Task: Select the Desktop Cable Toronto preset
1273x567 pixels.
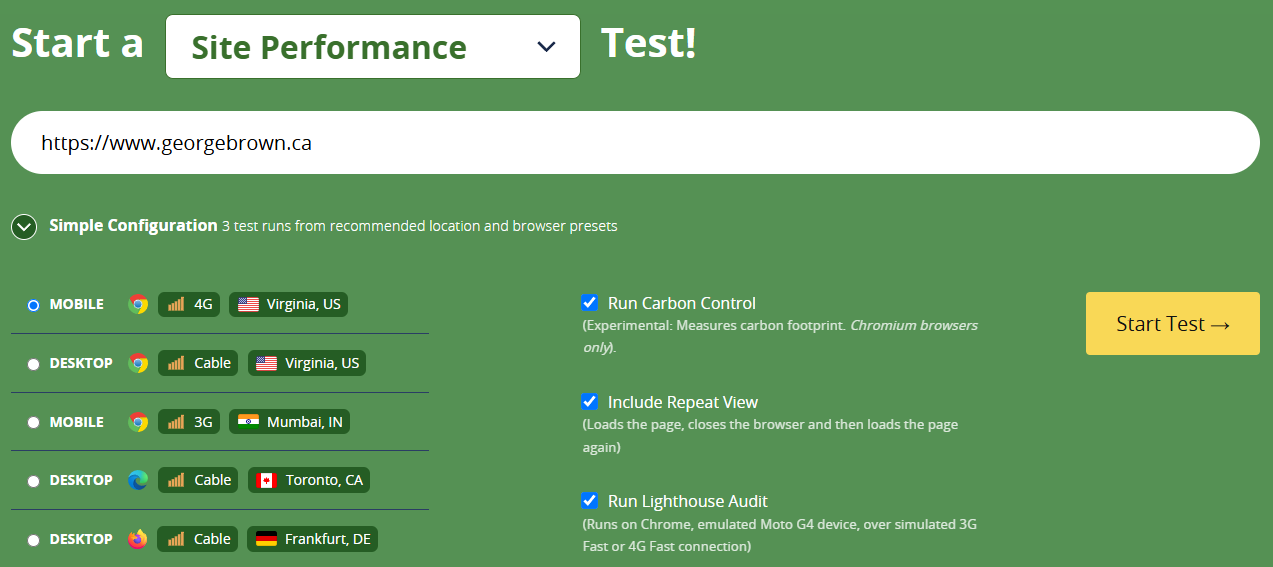Action: coord(34,481)
